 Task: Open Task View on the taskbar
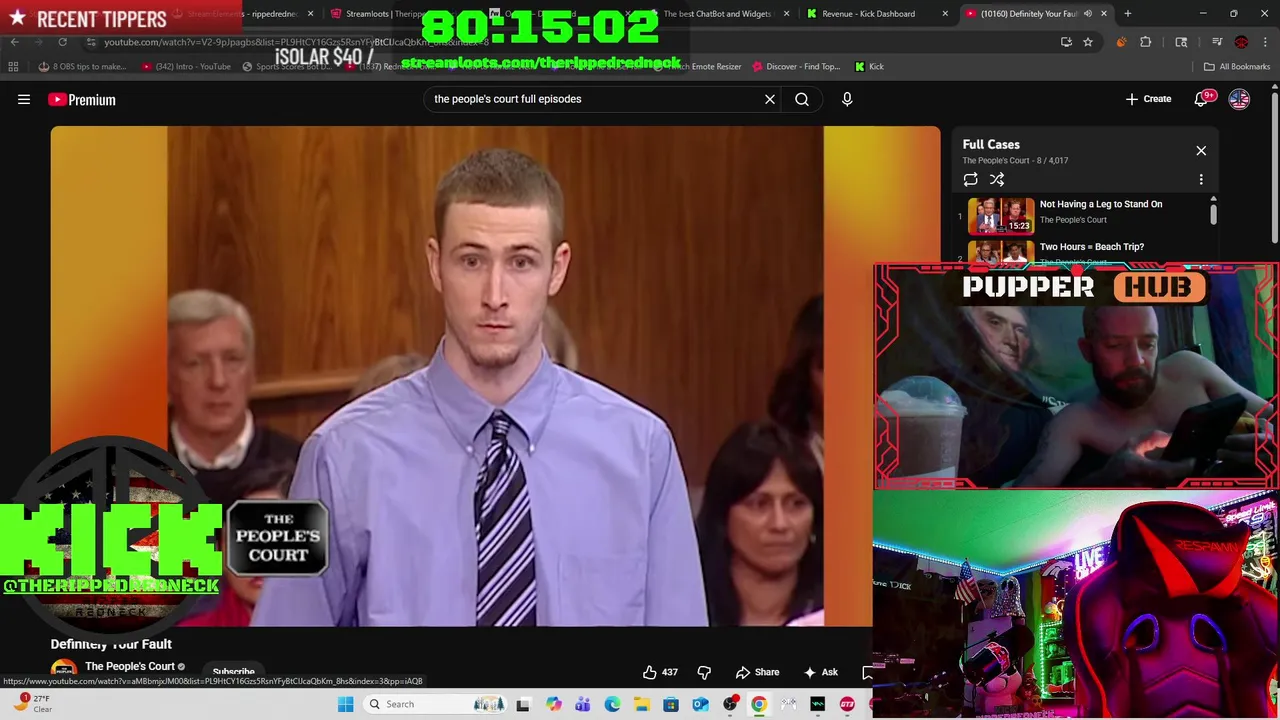coord(522,704)
